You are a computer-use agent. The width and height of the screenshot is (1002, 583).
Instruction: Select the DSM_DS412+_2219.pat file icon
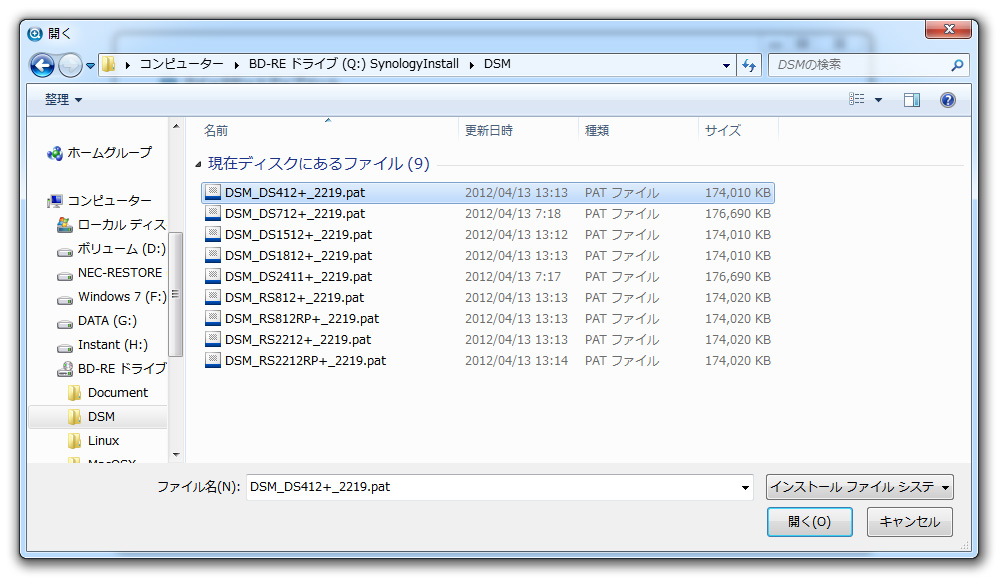click(213, 192)
